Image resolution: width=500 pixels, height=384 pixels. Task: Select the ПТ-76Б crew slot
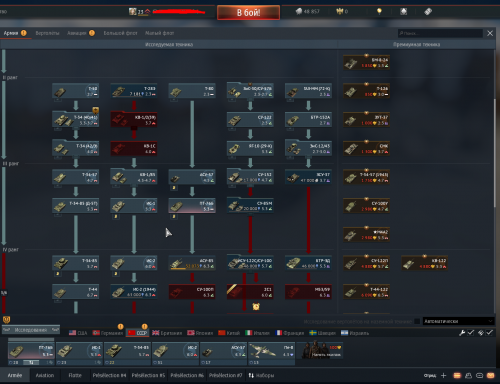(31, 353)
